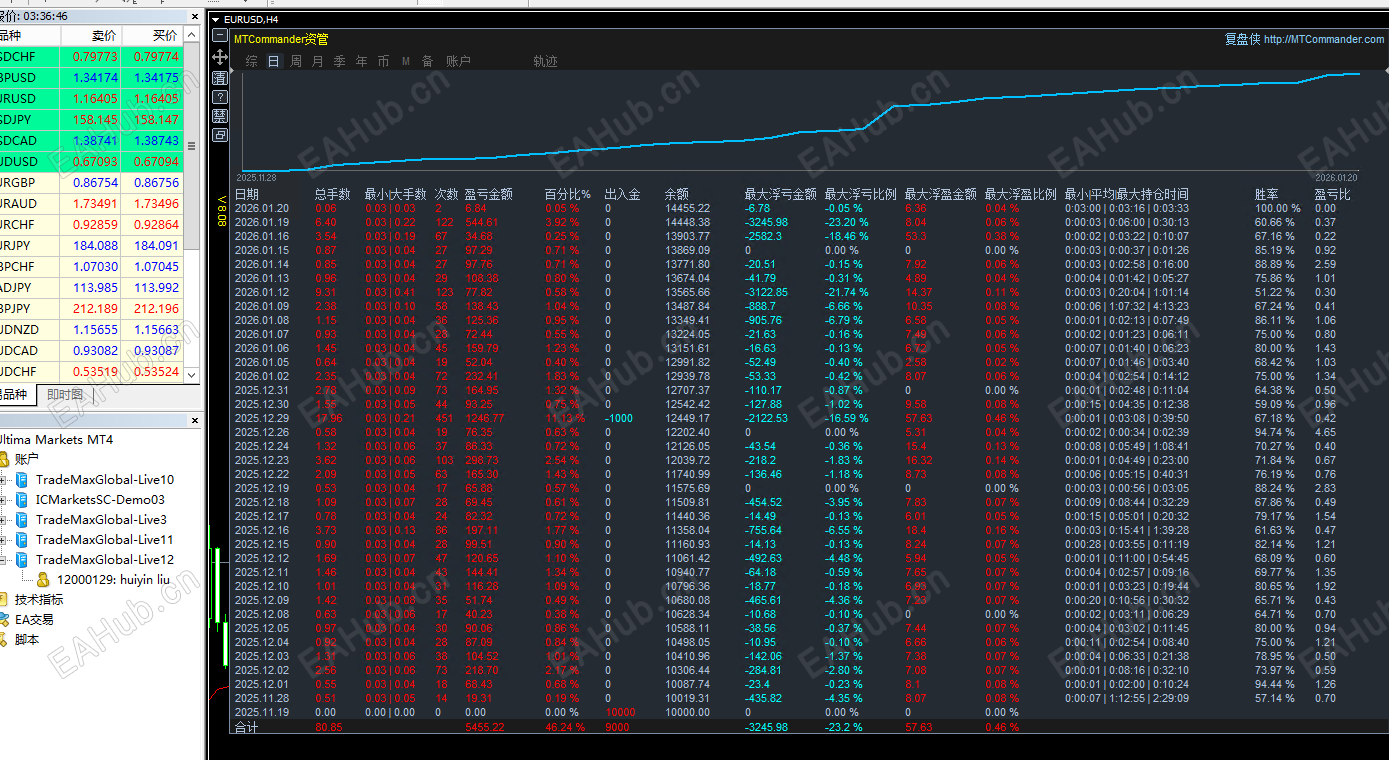
Task: Switch to the 即时图 tab
Action: 65,395
